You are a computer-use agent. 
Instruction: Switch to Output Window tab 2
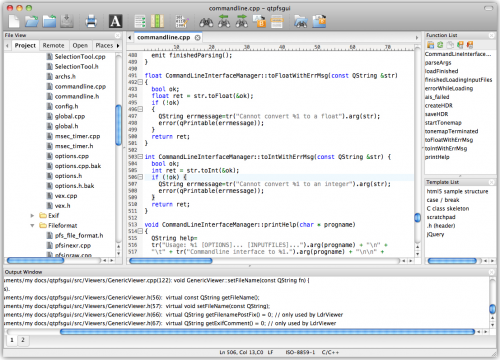23,340
